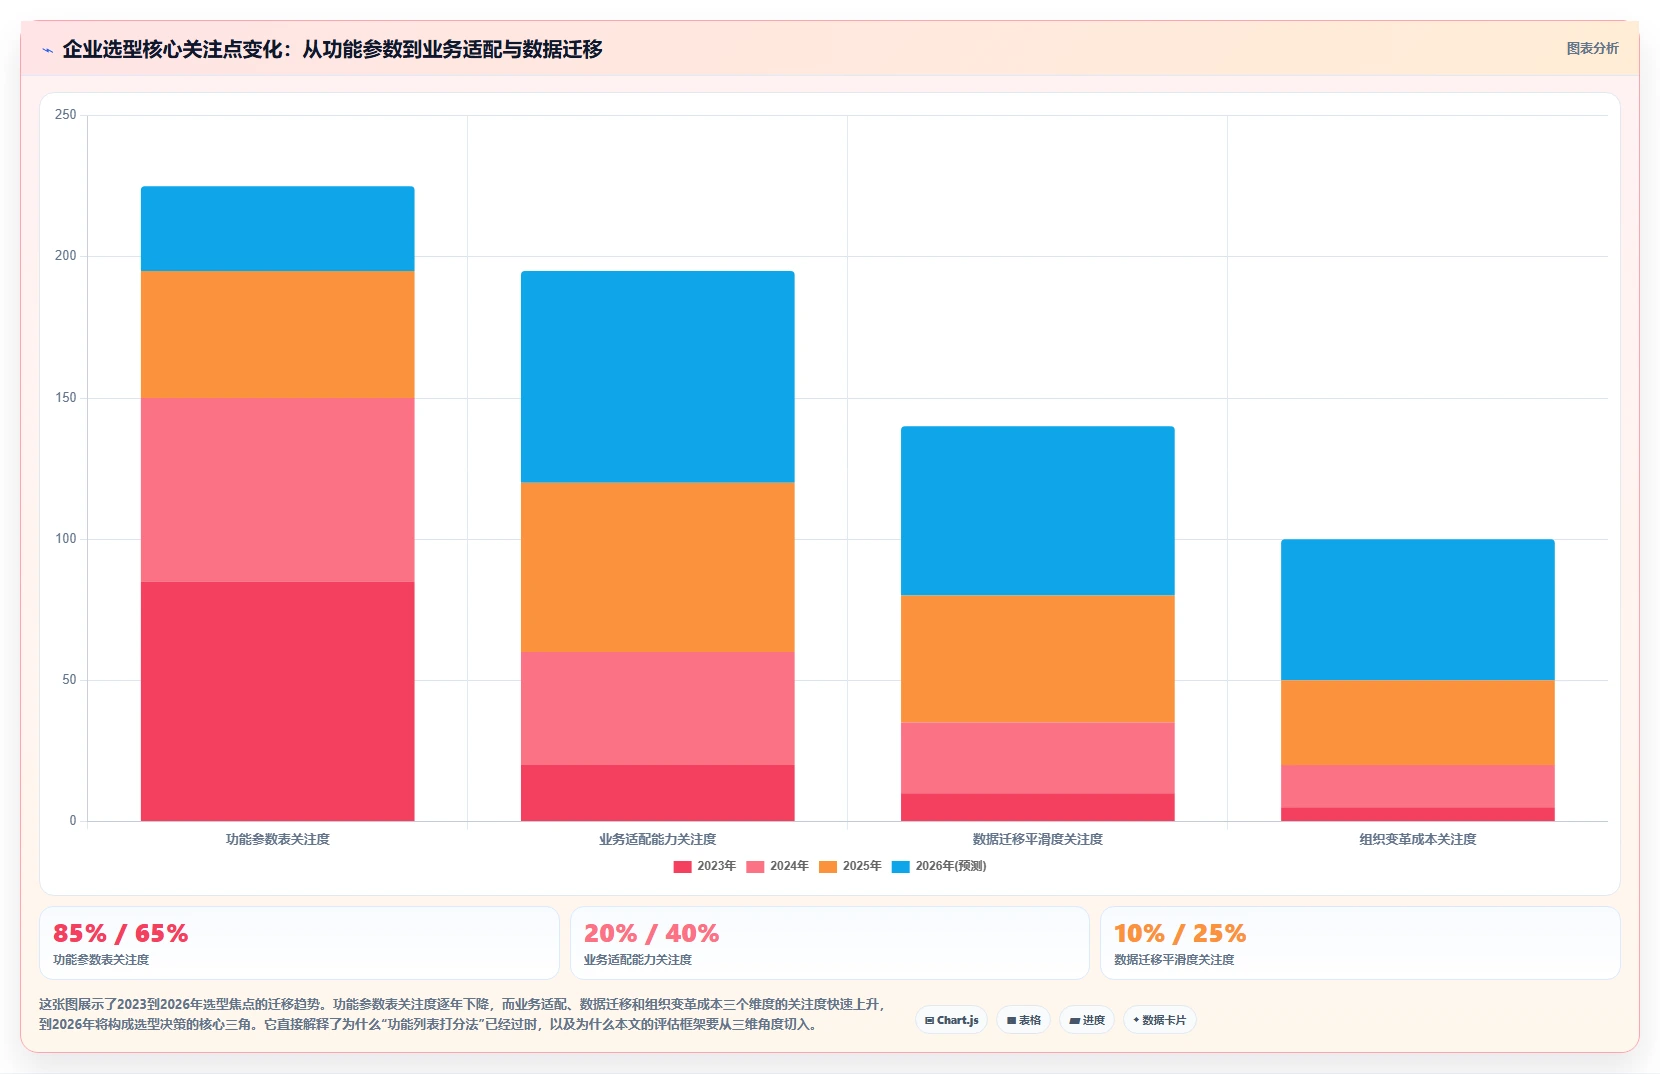Toggle the 2024年 dataset legend label
The width and height of the screenshot is (1660, 1074).
coord(789,866)
